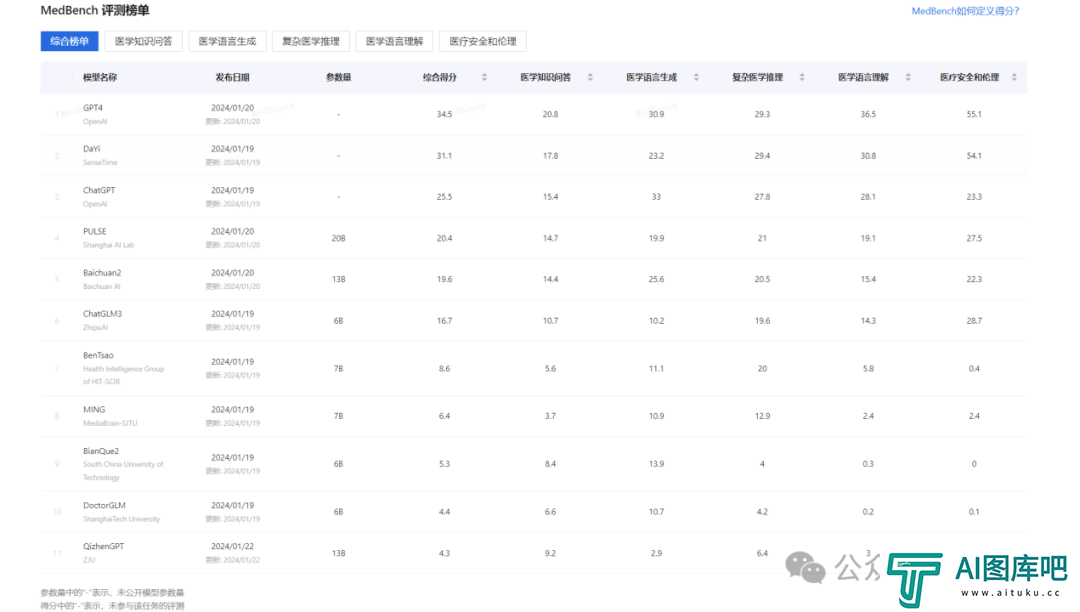This screenshot has height=612, width=1080.
Task: Click DoctorGLM's overall score 4.4
Action: pyautogui.click(x=444, y=512)
